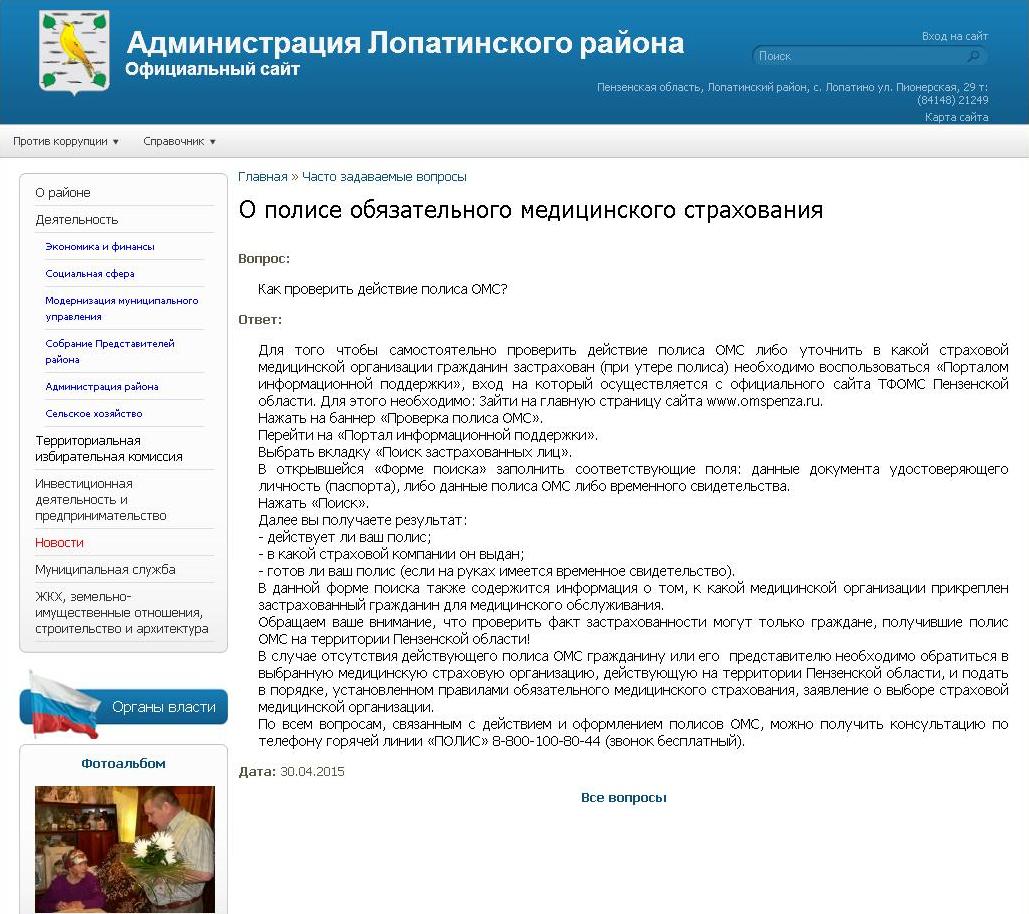Open the Вход на сайт login link
This screenshot has height=914, width=1029.
[955, 36]
